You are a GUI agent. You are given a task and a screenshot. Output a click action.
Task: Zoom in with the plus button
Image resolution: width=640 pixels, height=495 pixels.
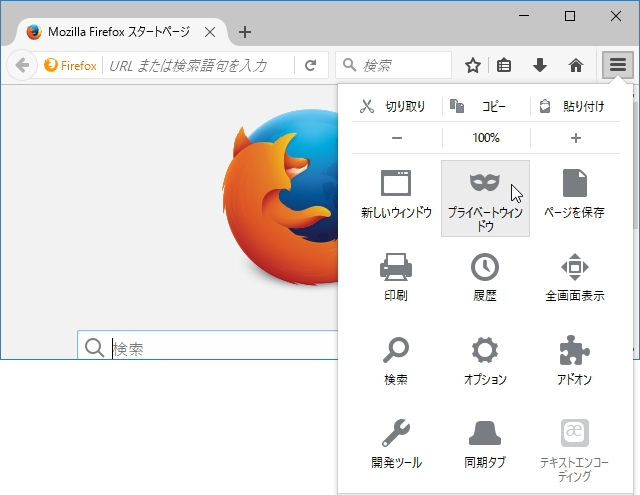576,138
